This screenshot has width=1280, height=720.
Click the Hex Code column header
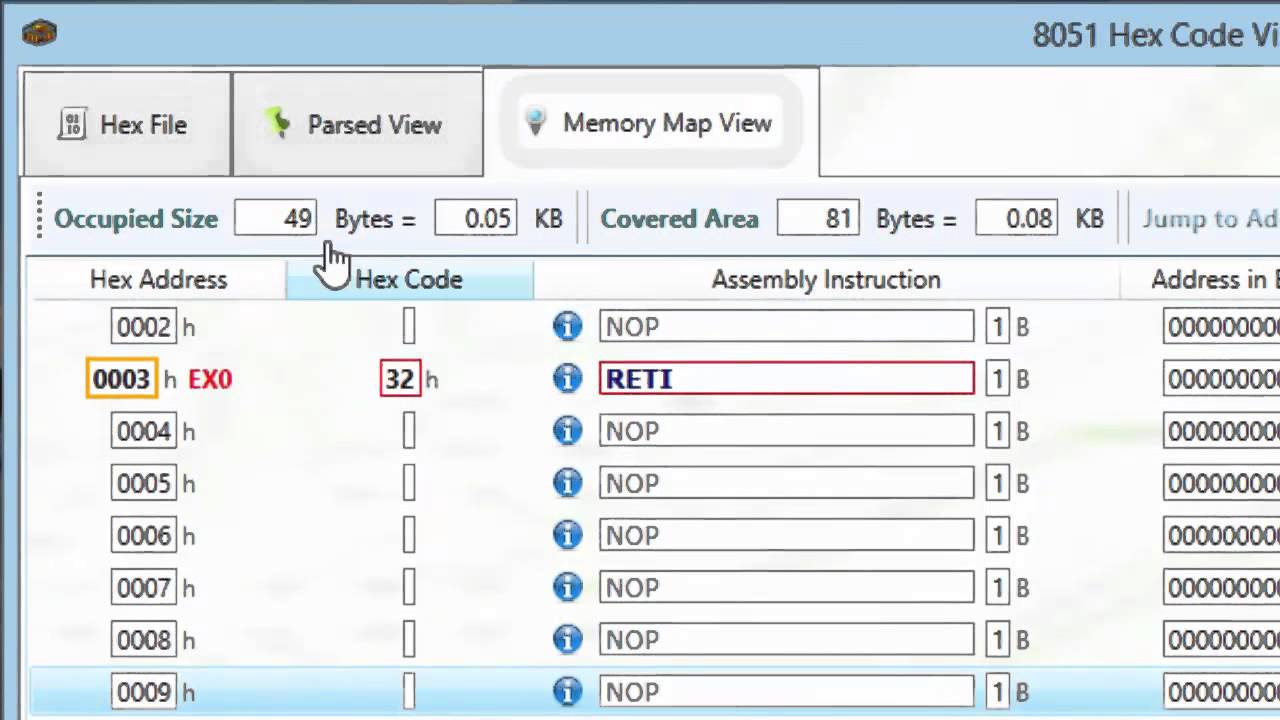pyautogui.click(x=409, y=280)
